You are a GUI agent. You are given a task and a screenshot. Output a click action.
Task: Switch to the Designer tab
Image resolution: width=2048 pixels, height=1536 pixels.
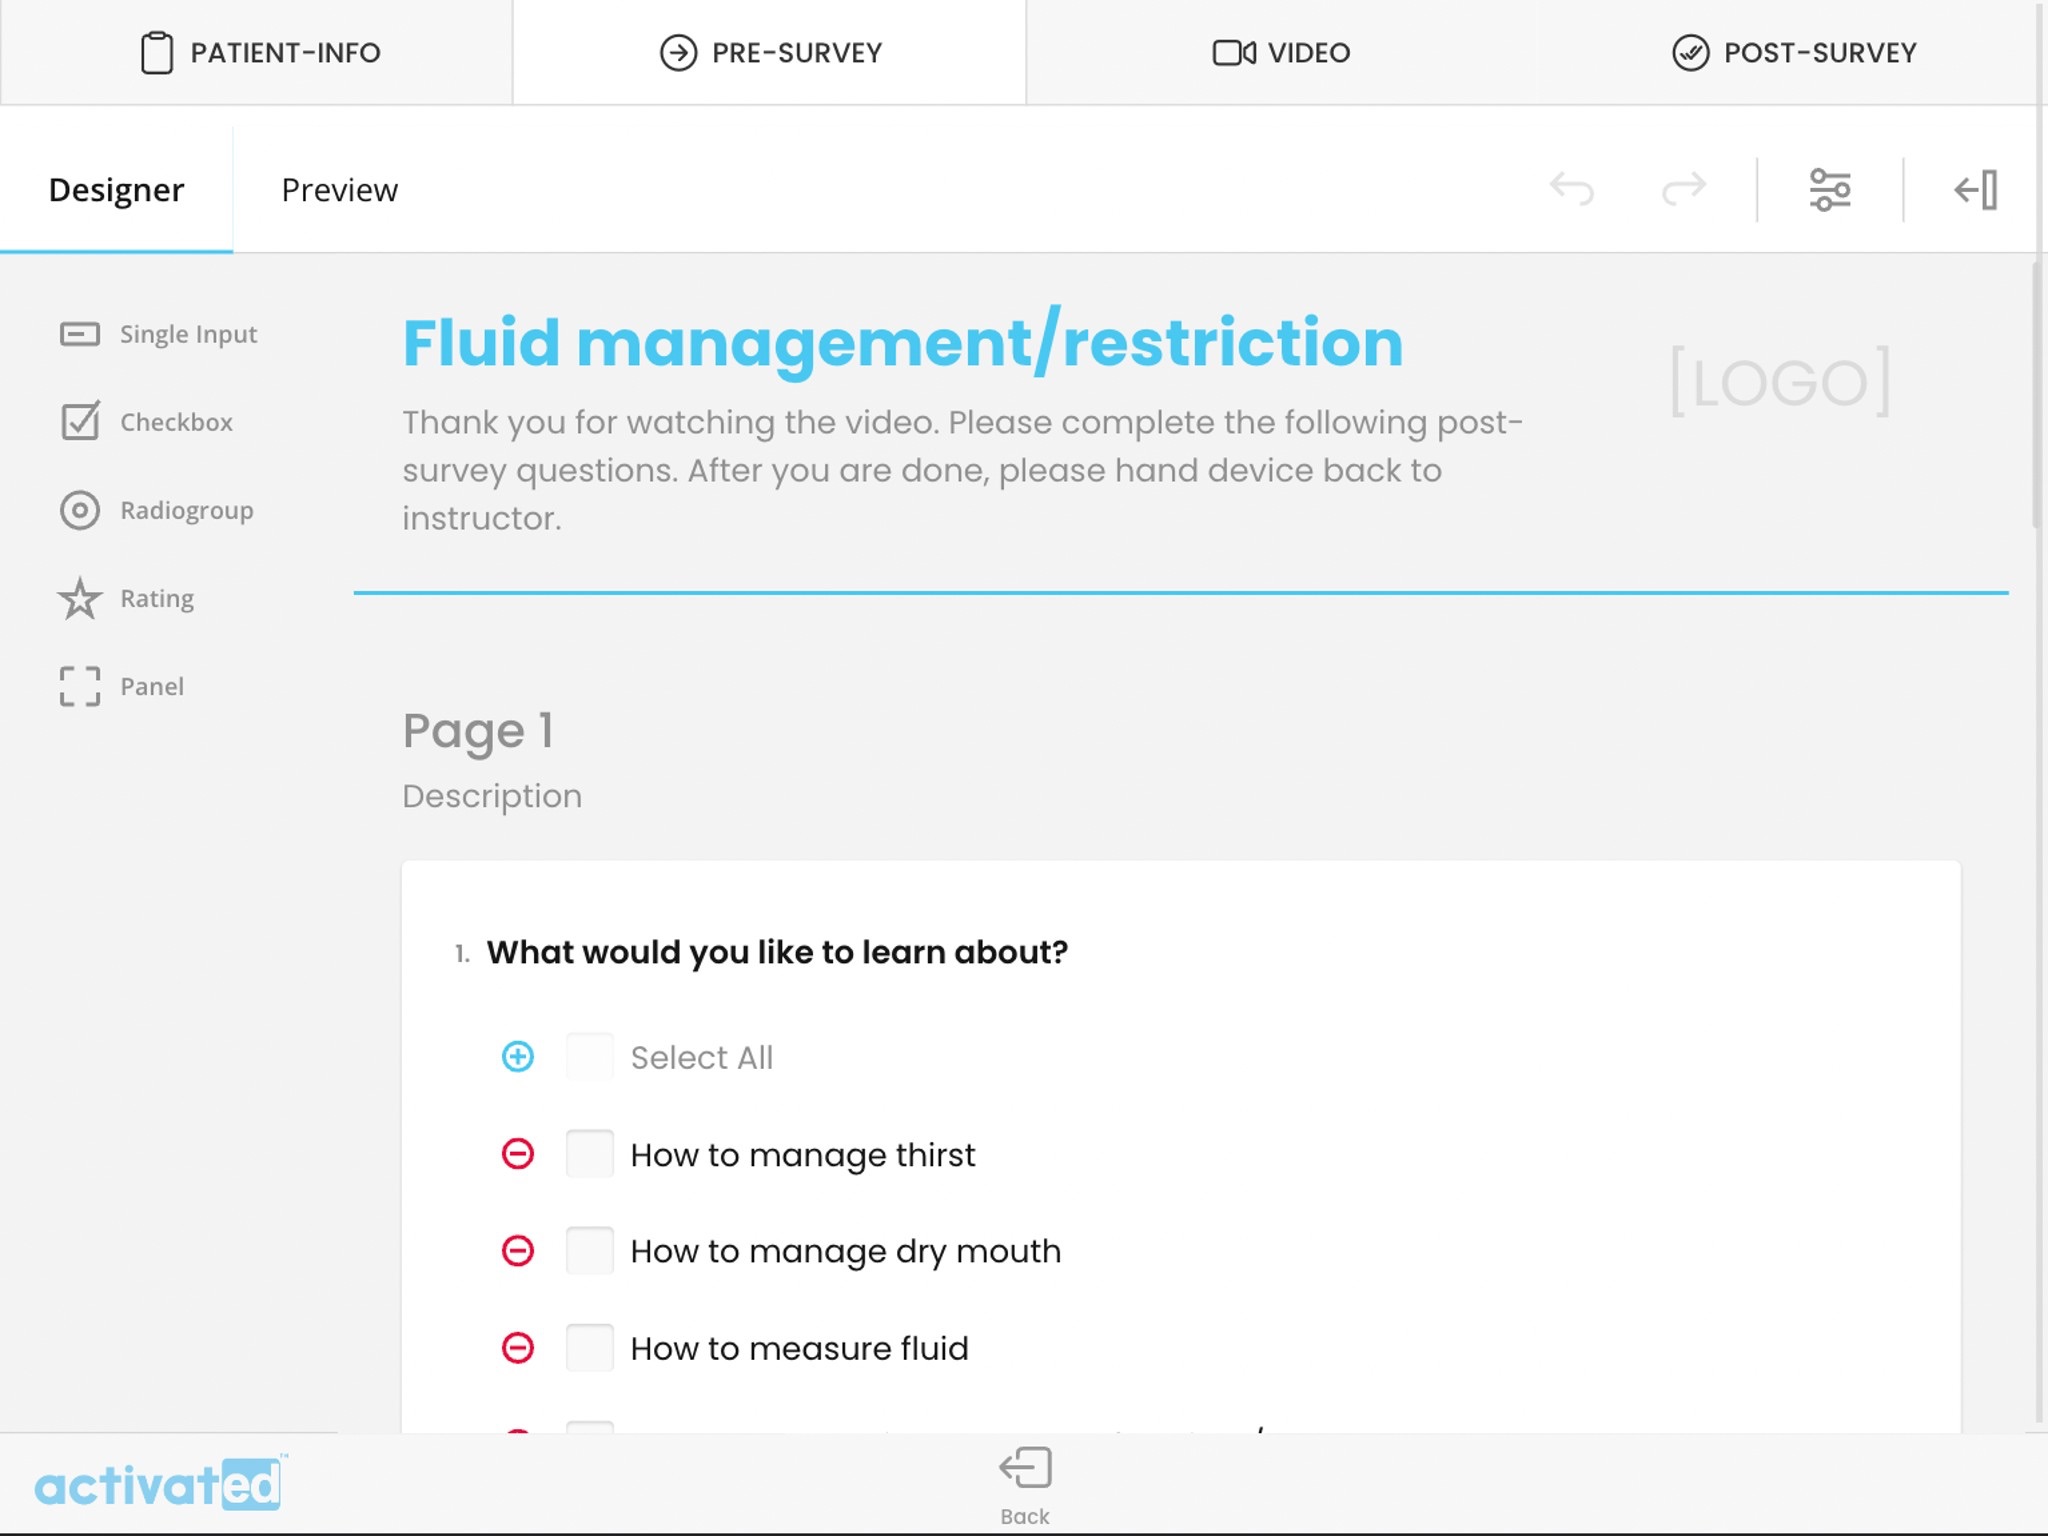116,189
